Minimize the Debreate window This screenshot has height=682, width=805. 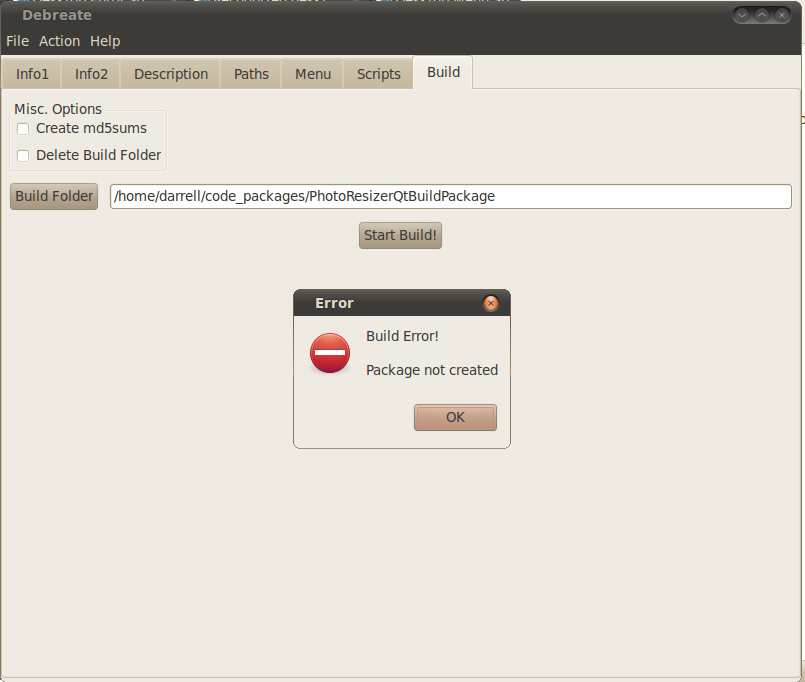[x=743, y=15]
